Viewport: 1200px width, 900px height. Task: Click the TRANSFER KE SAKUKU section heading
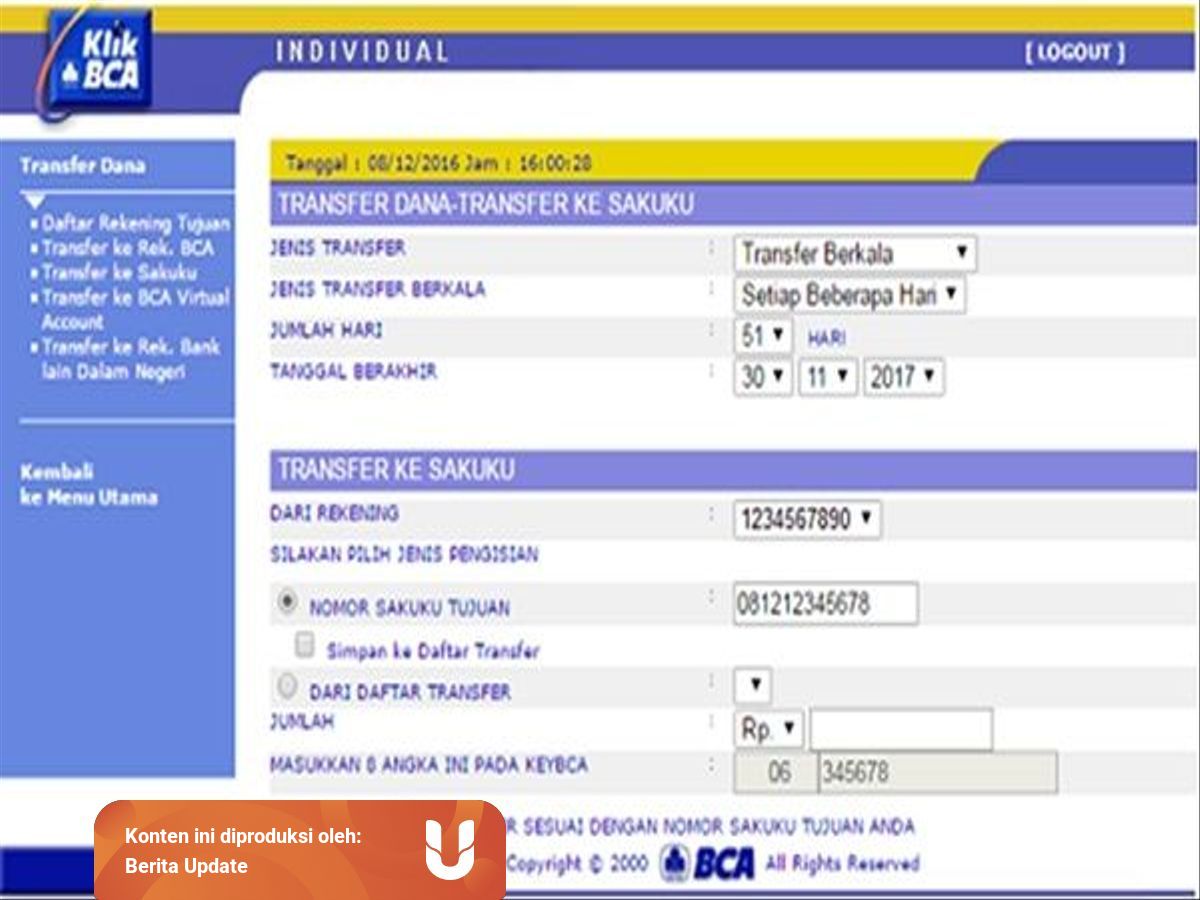click(396, 470)
